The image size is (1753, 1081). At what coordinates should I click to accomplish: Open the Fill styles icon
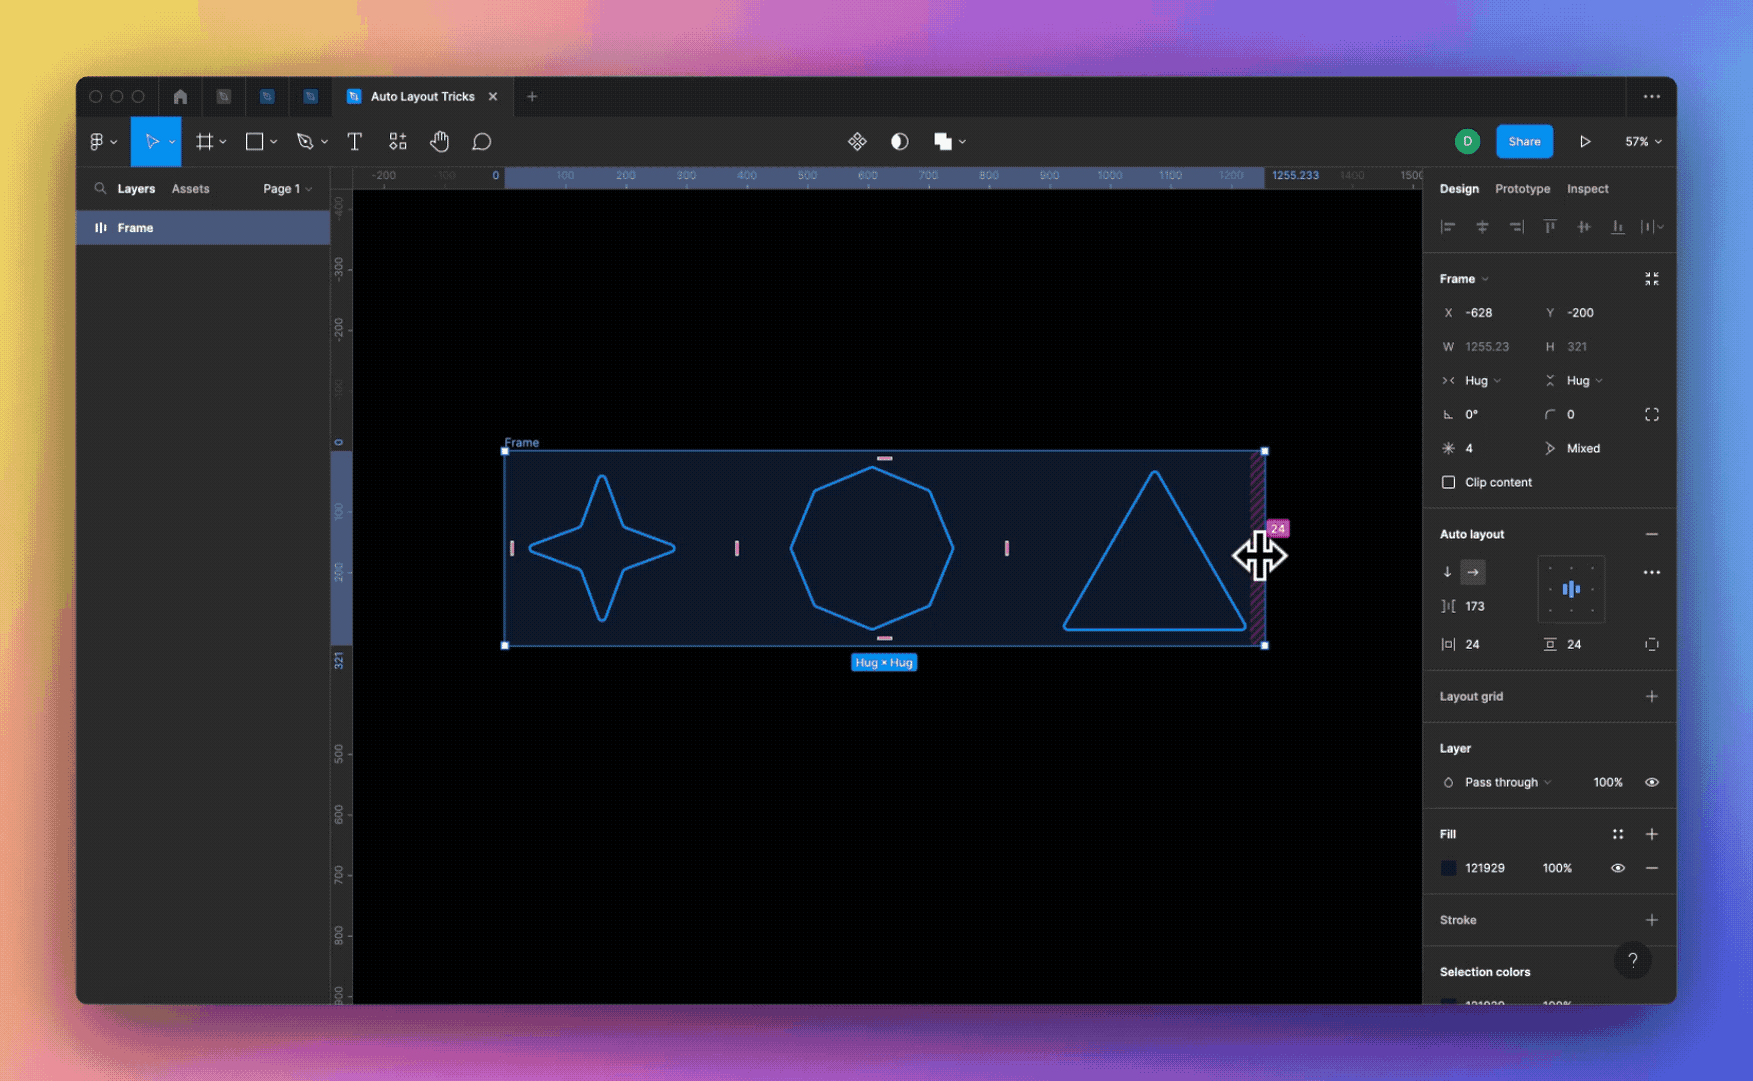pyautogui.click(x=1618, y=835)
